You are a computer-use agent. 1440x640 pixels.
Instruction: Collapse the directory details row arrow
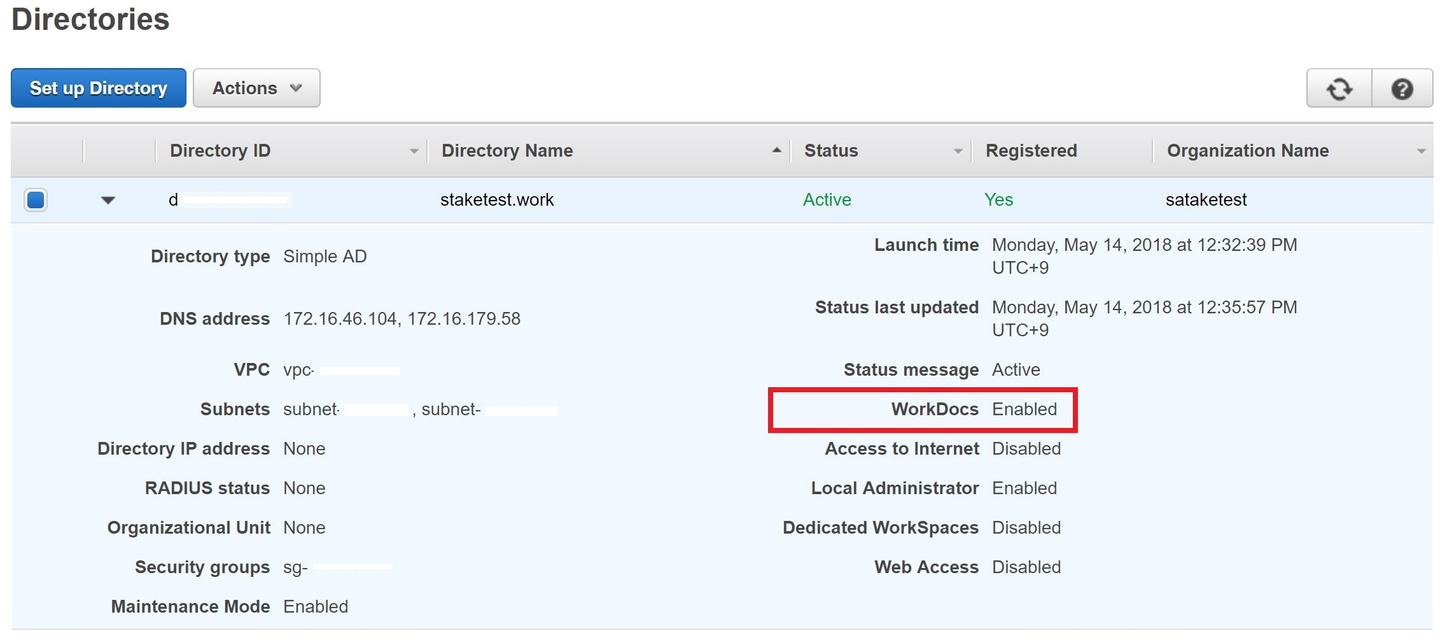coord(108,200)
